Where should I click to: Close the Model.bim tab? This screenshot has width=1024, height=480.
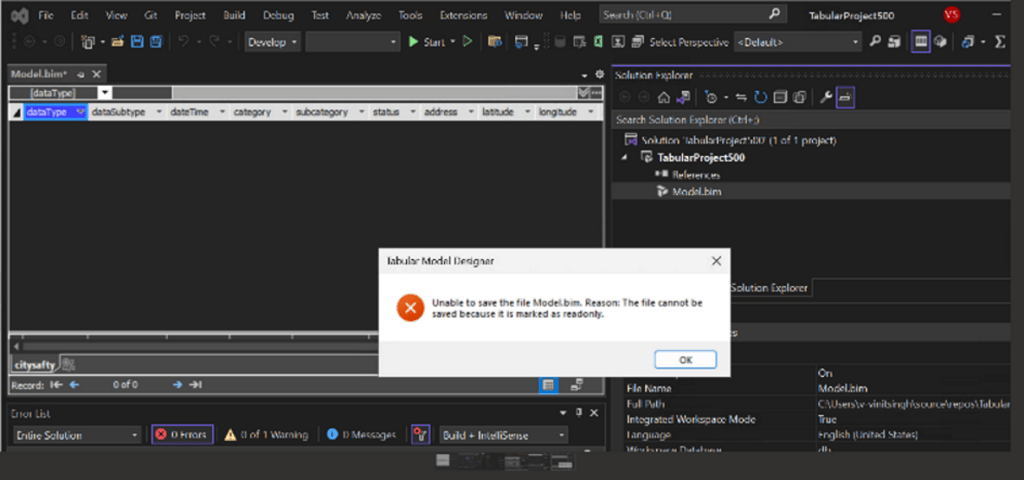(97, 74)
